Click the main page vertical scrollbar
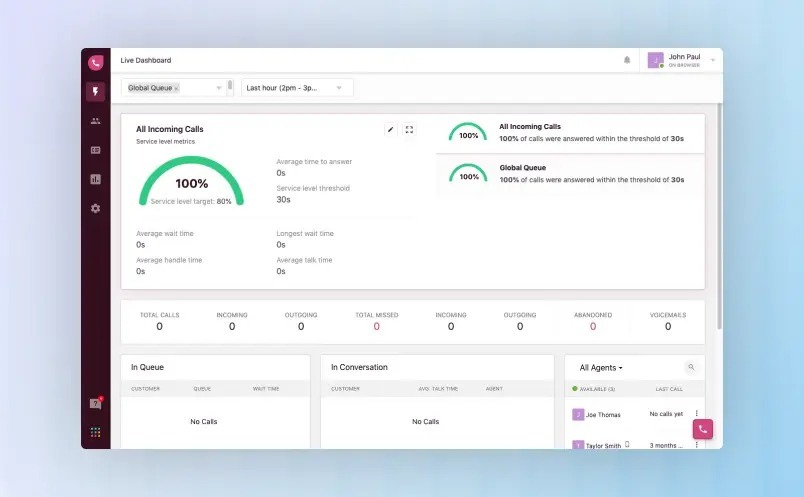 [x=719, y=215]
